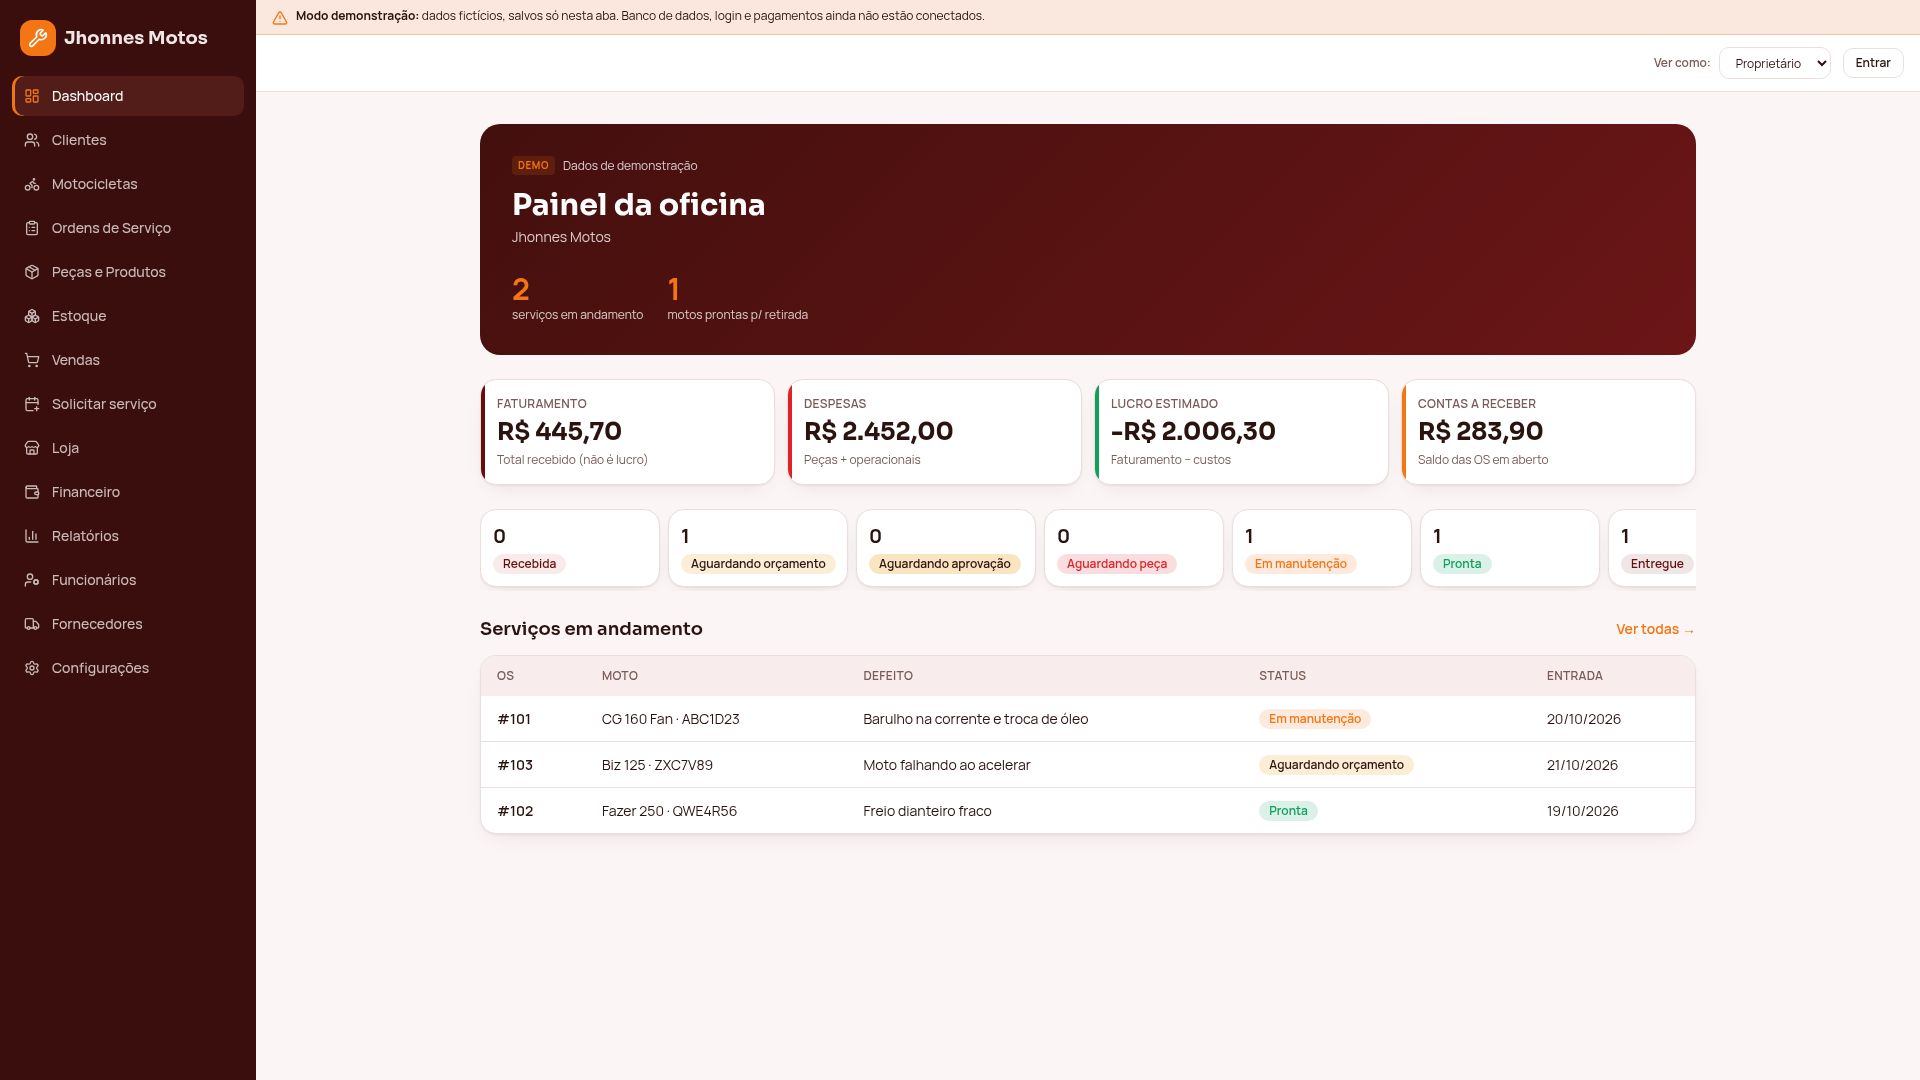The image size is (1920, 1080).
Task: Click the Pronta status card
Action: click(x=1510, y=548)
